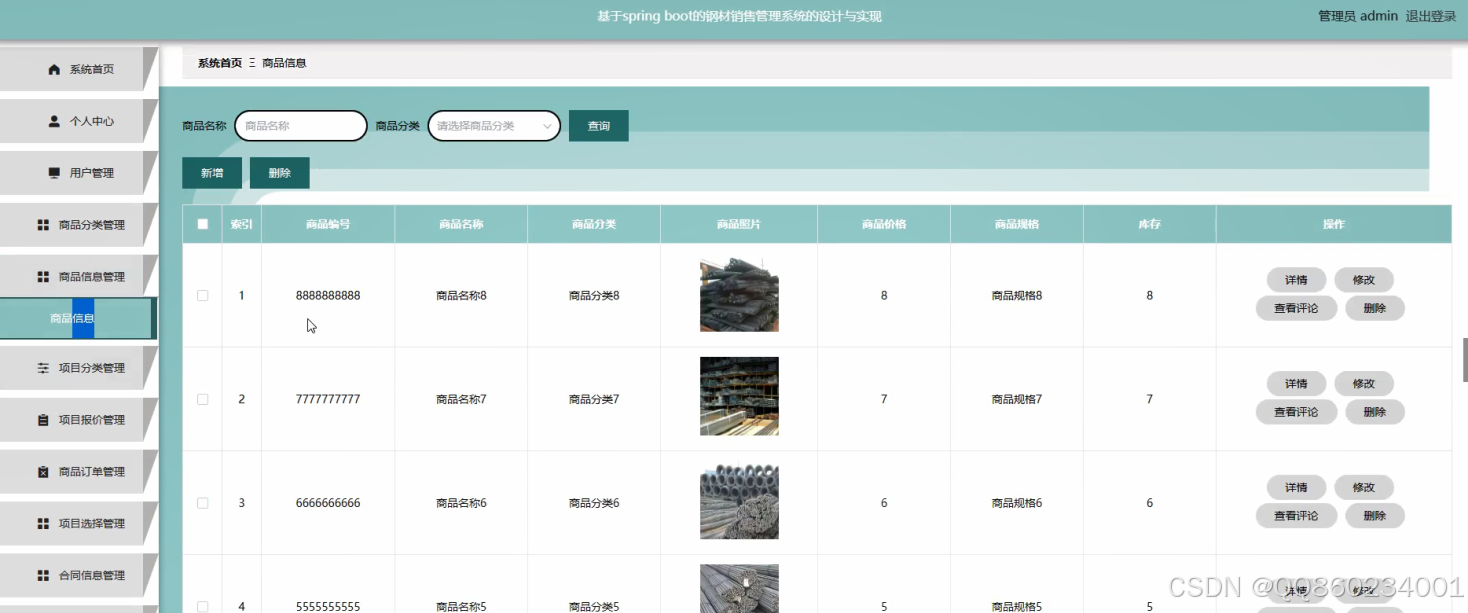Click the cell 商品名称6
This screenshot has height=613, width=1468.
pyautogui.click(x=461, y=503)
